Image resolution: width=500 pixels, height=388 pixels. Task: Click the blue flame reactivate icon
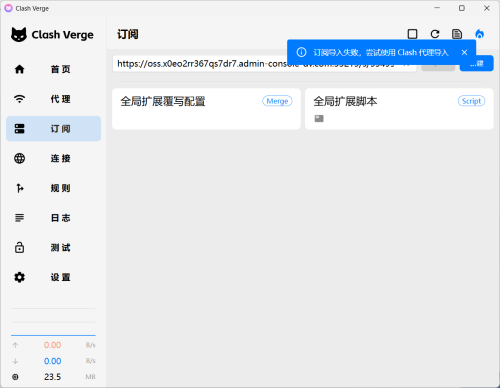pyautogui.click(x=479, y=34)
